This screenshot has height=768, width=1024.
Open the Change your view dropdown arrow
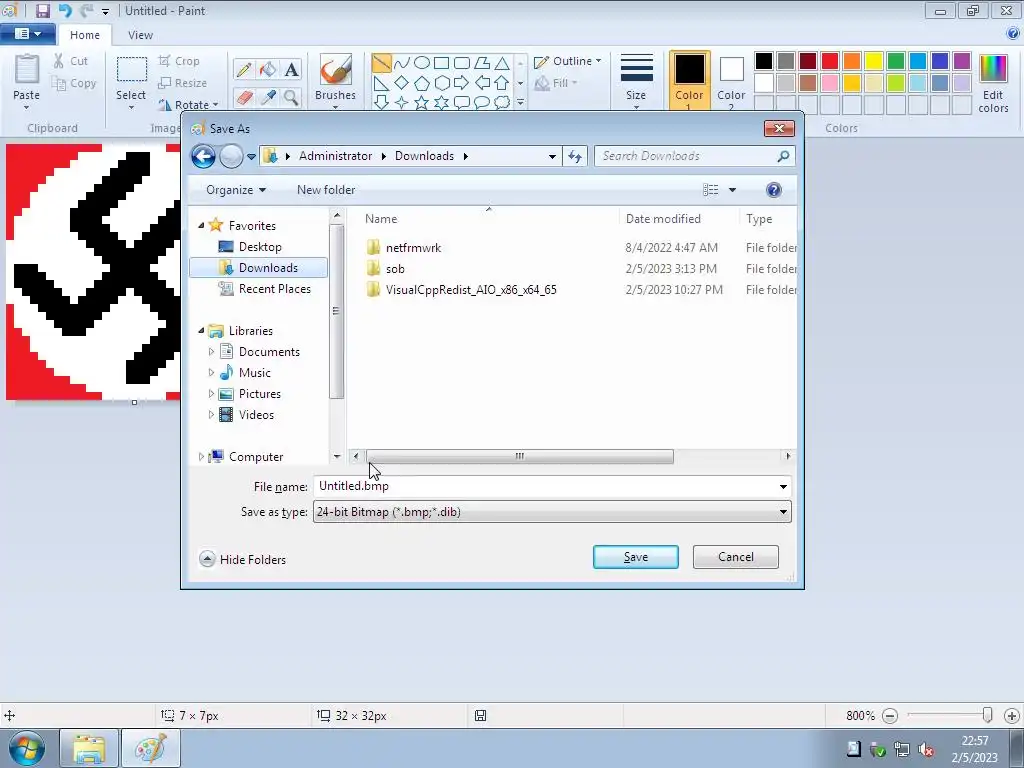point(732,190)
